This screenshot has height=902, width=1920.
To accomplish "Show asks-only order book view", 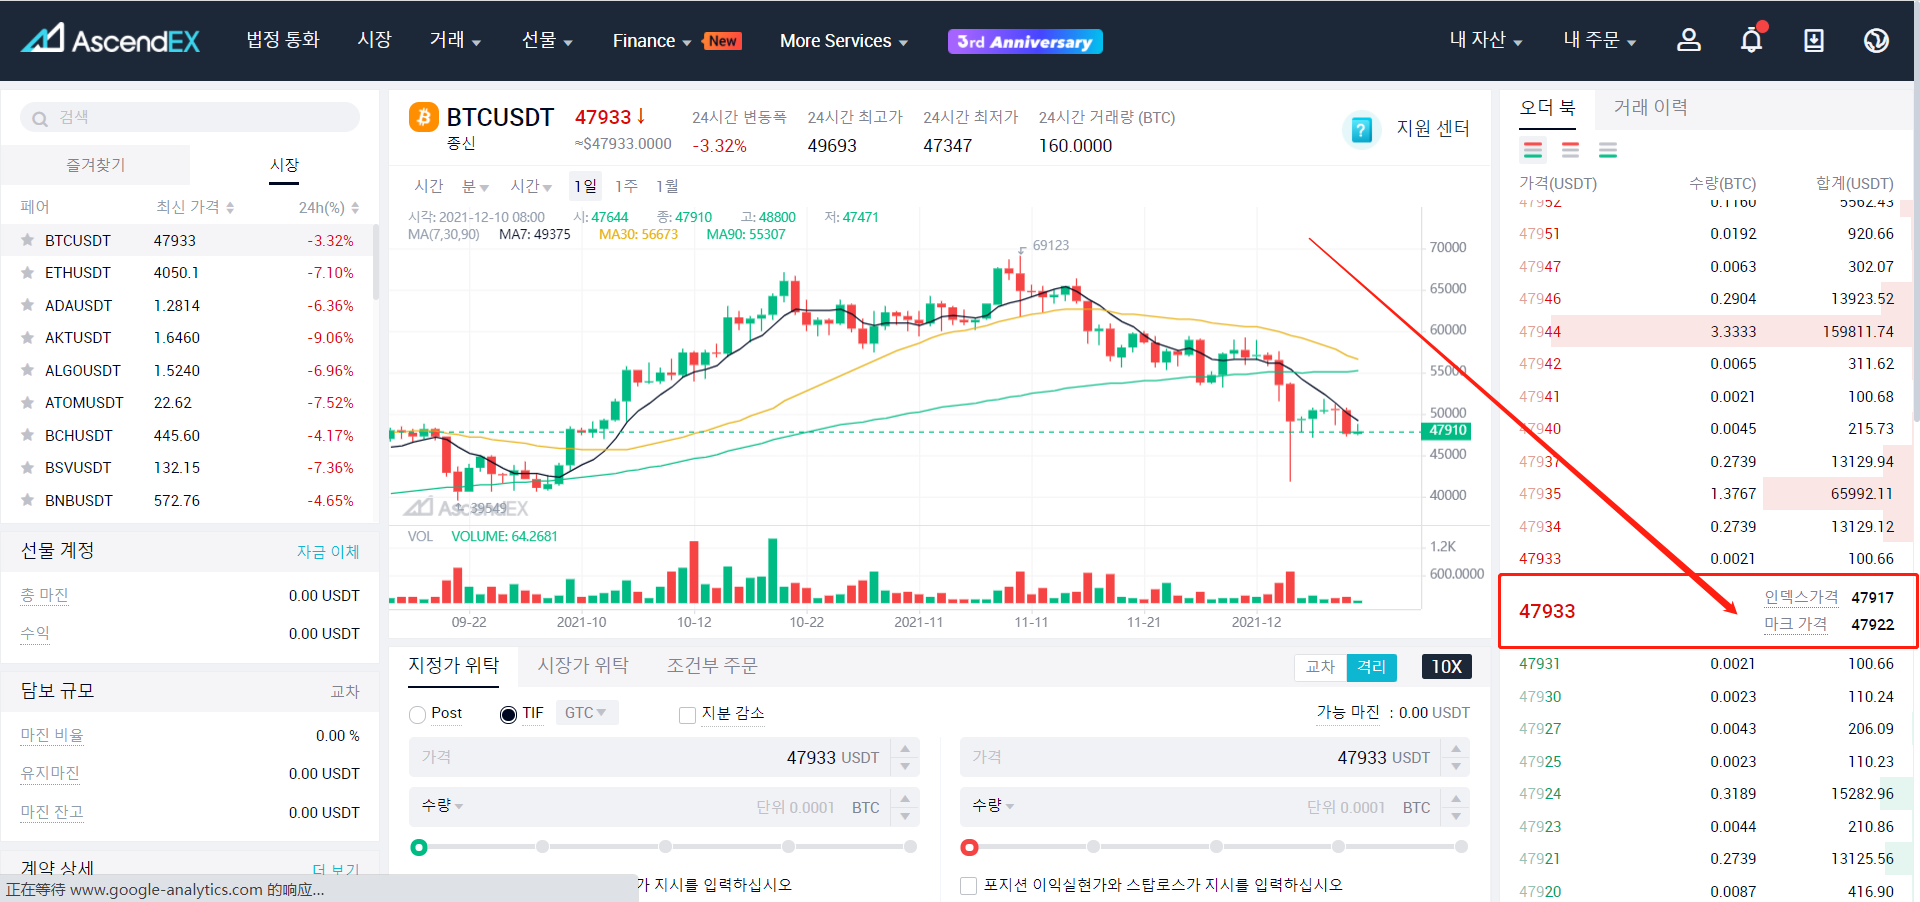I will click(x=1571, y=151).
